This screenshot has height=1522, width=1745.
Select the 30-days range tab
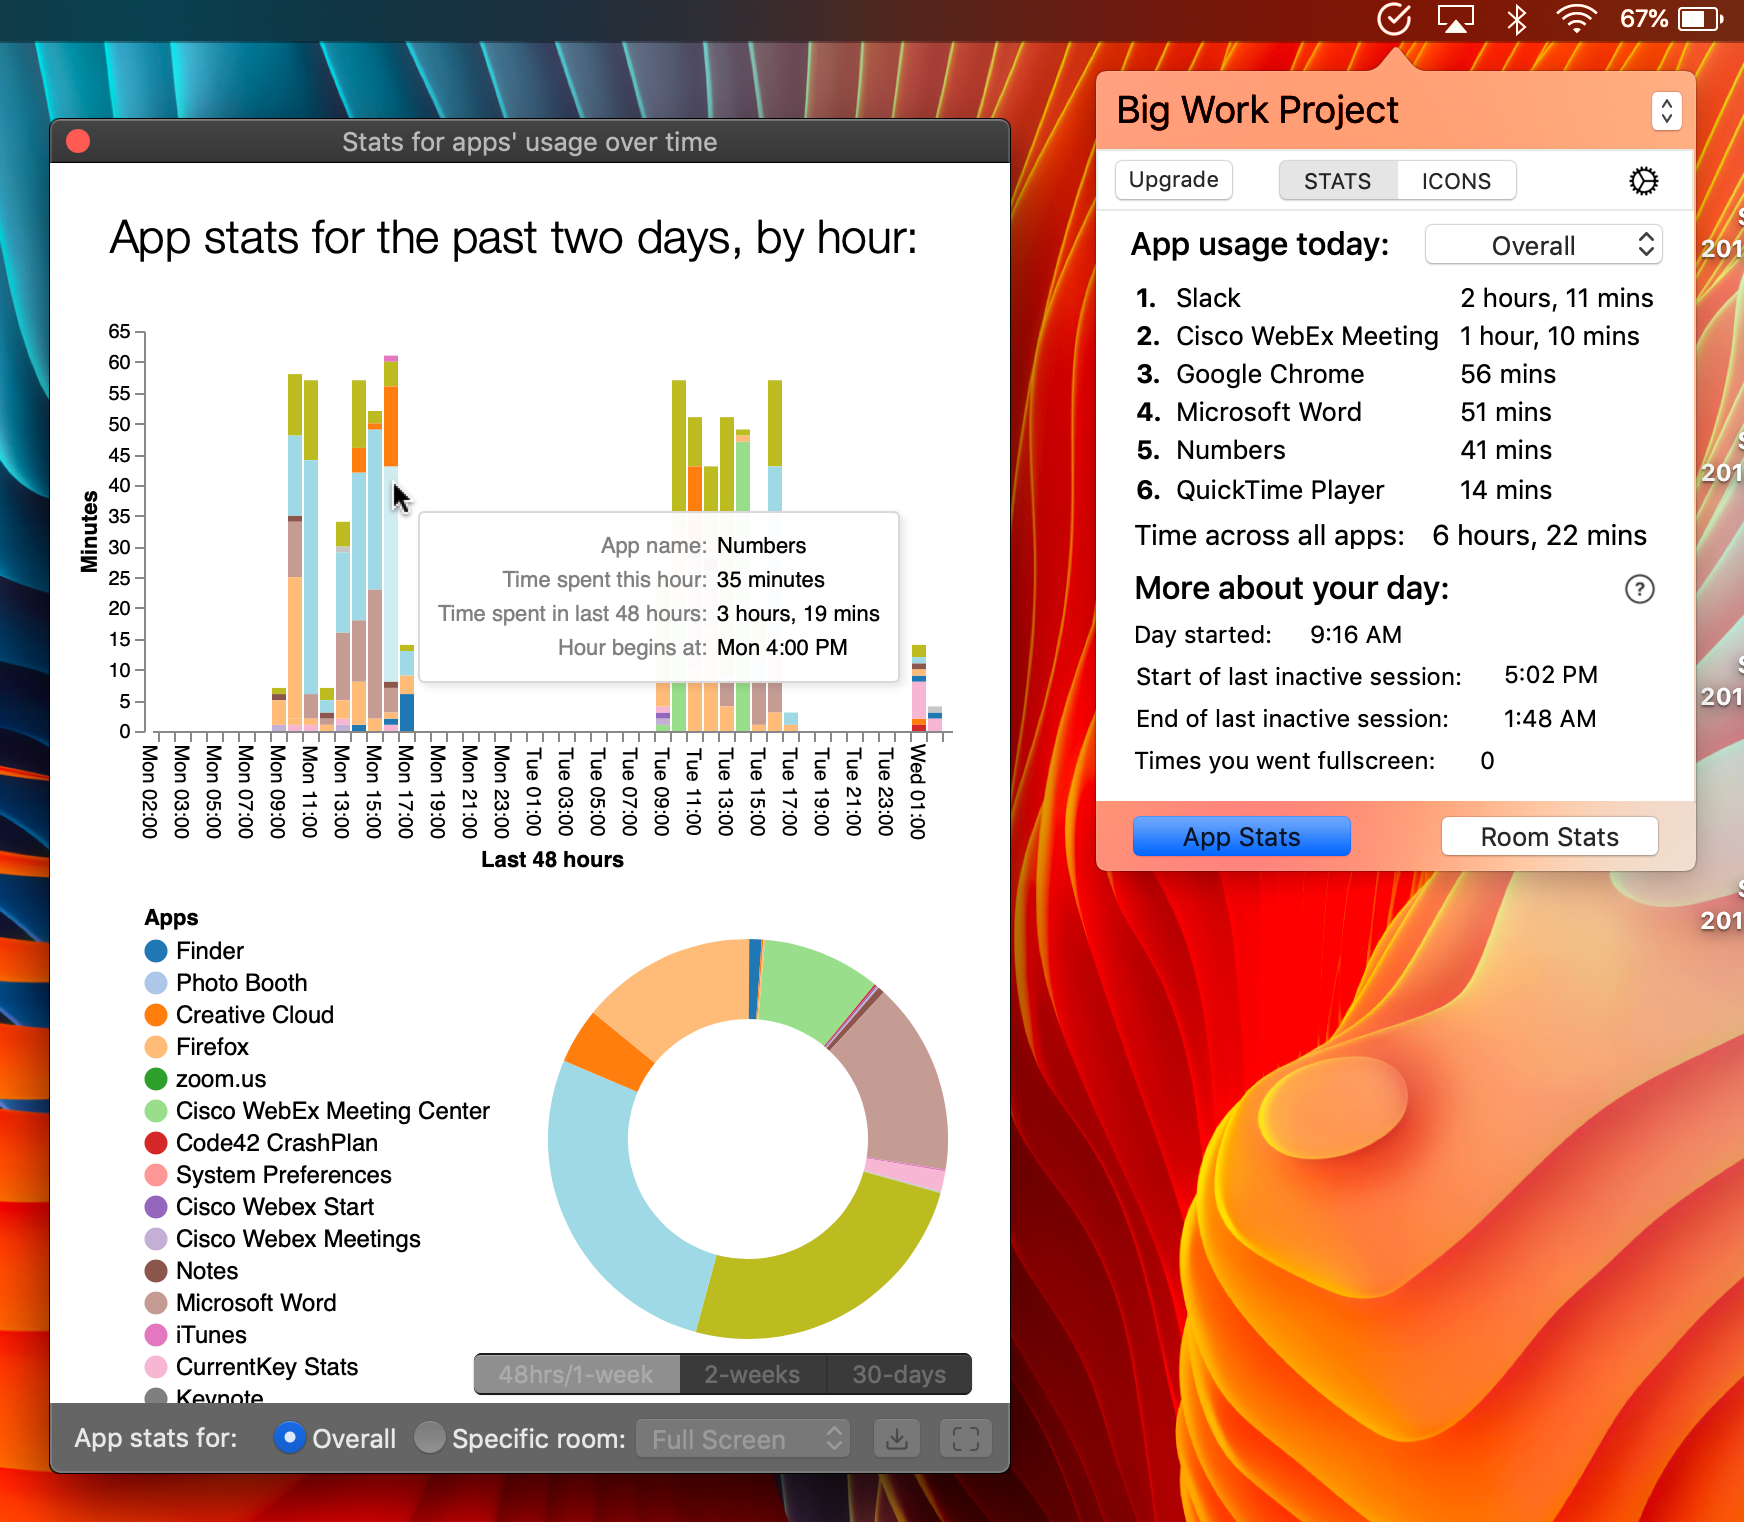coord(899,1374)
